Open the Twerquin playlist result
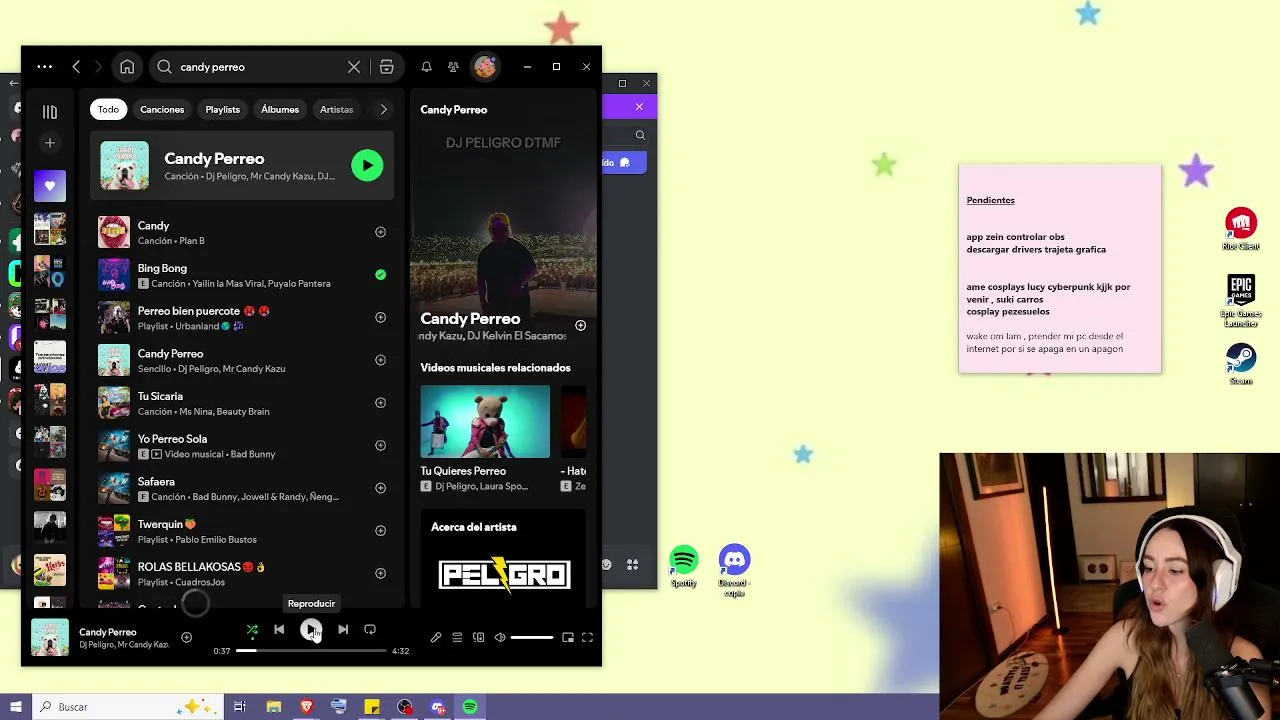This screenshot has height=720, width=1280. 240,531
